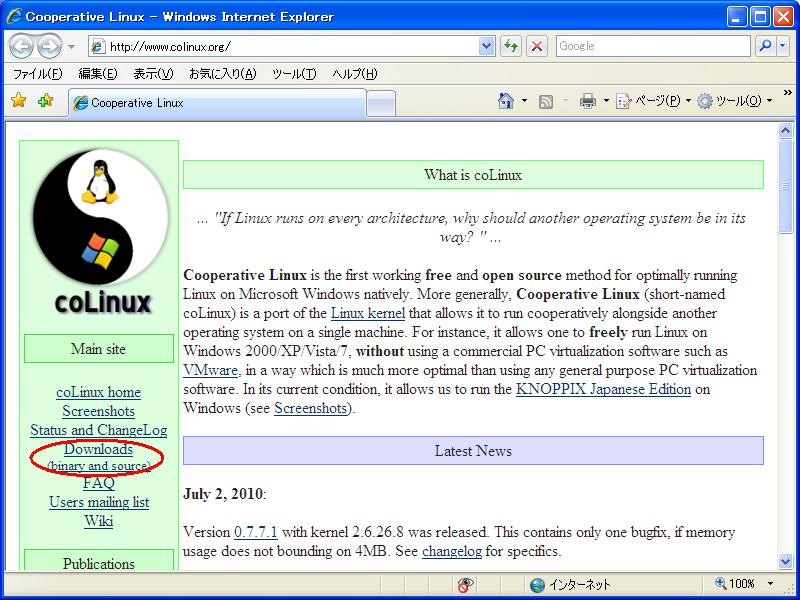Expand the printer options dropdown arrow

coord(606,101)
